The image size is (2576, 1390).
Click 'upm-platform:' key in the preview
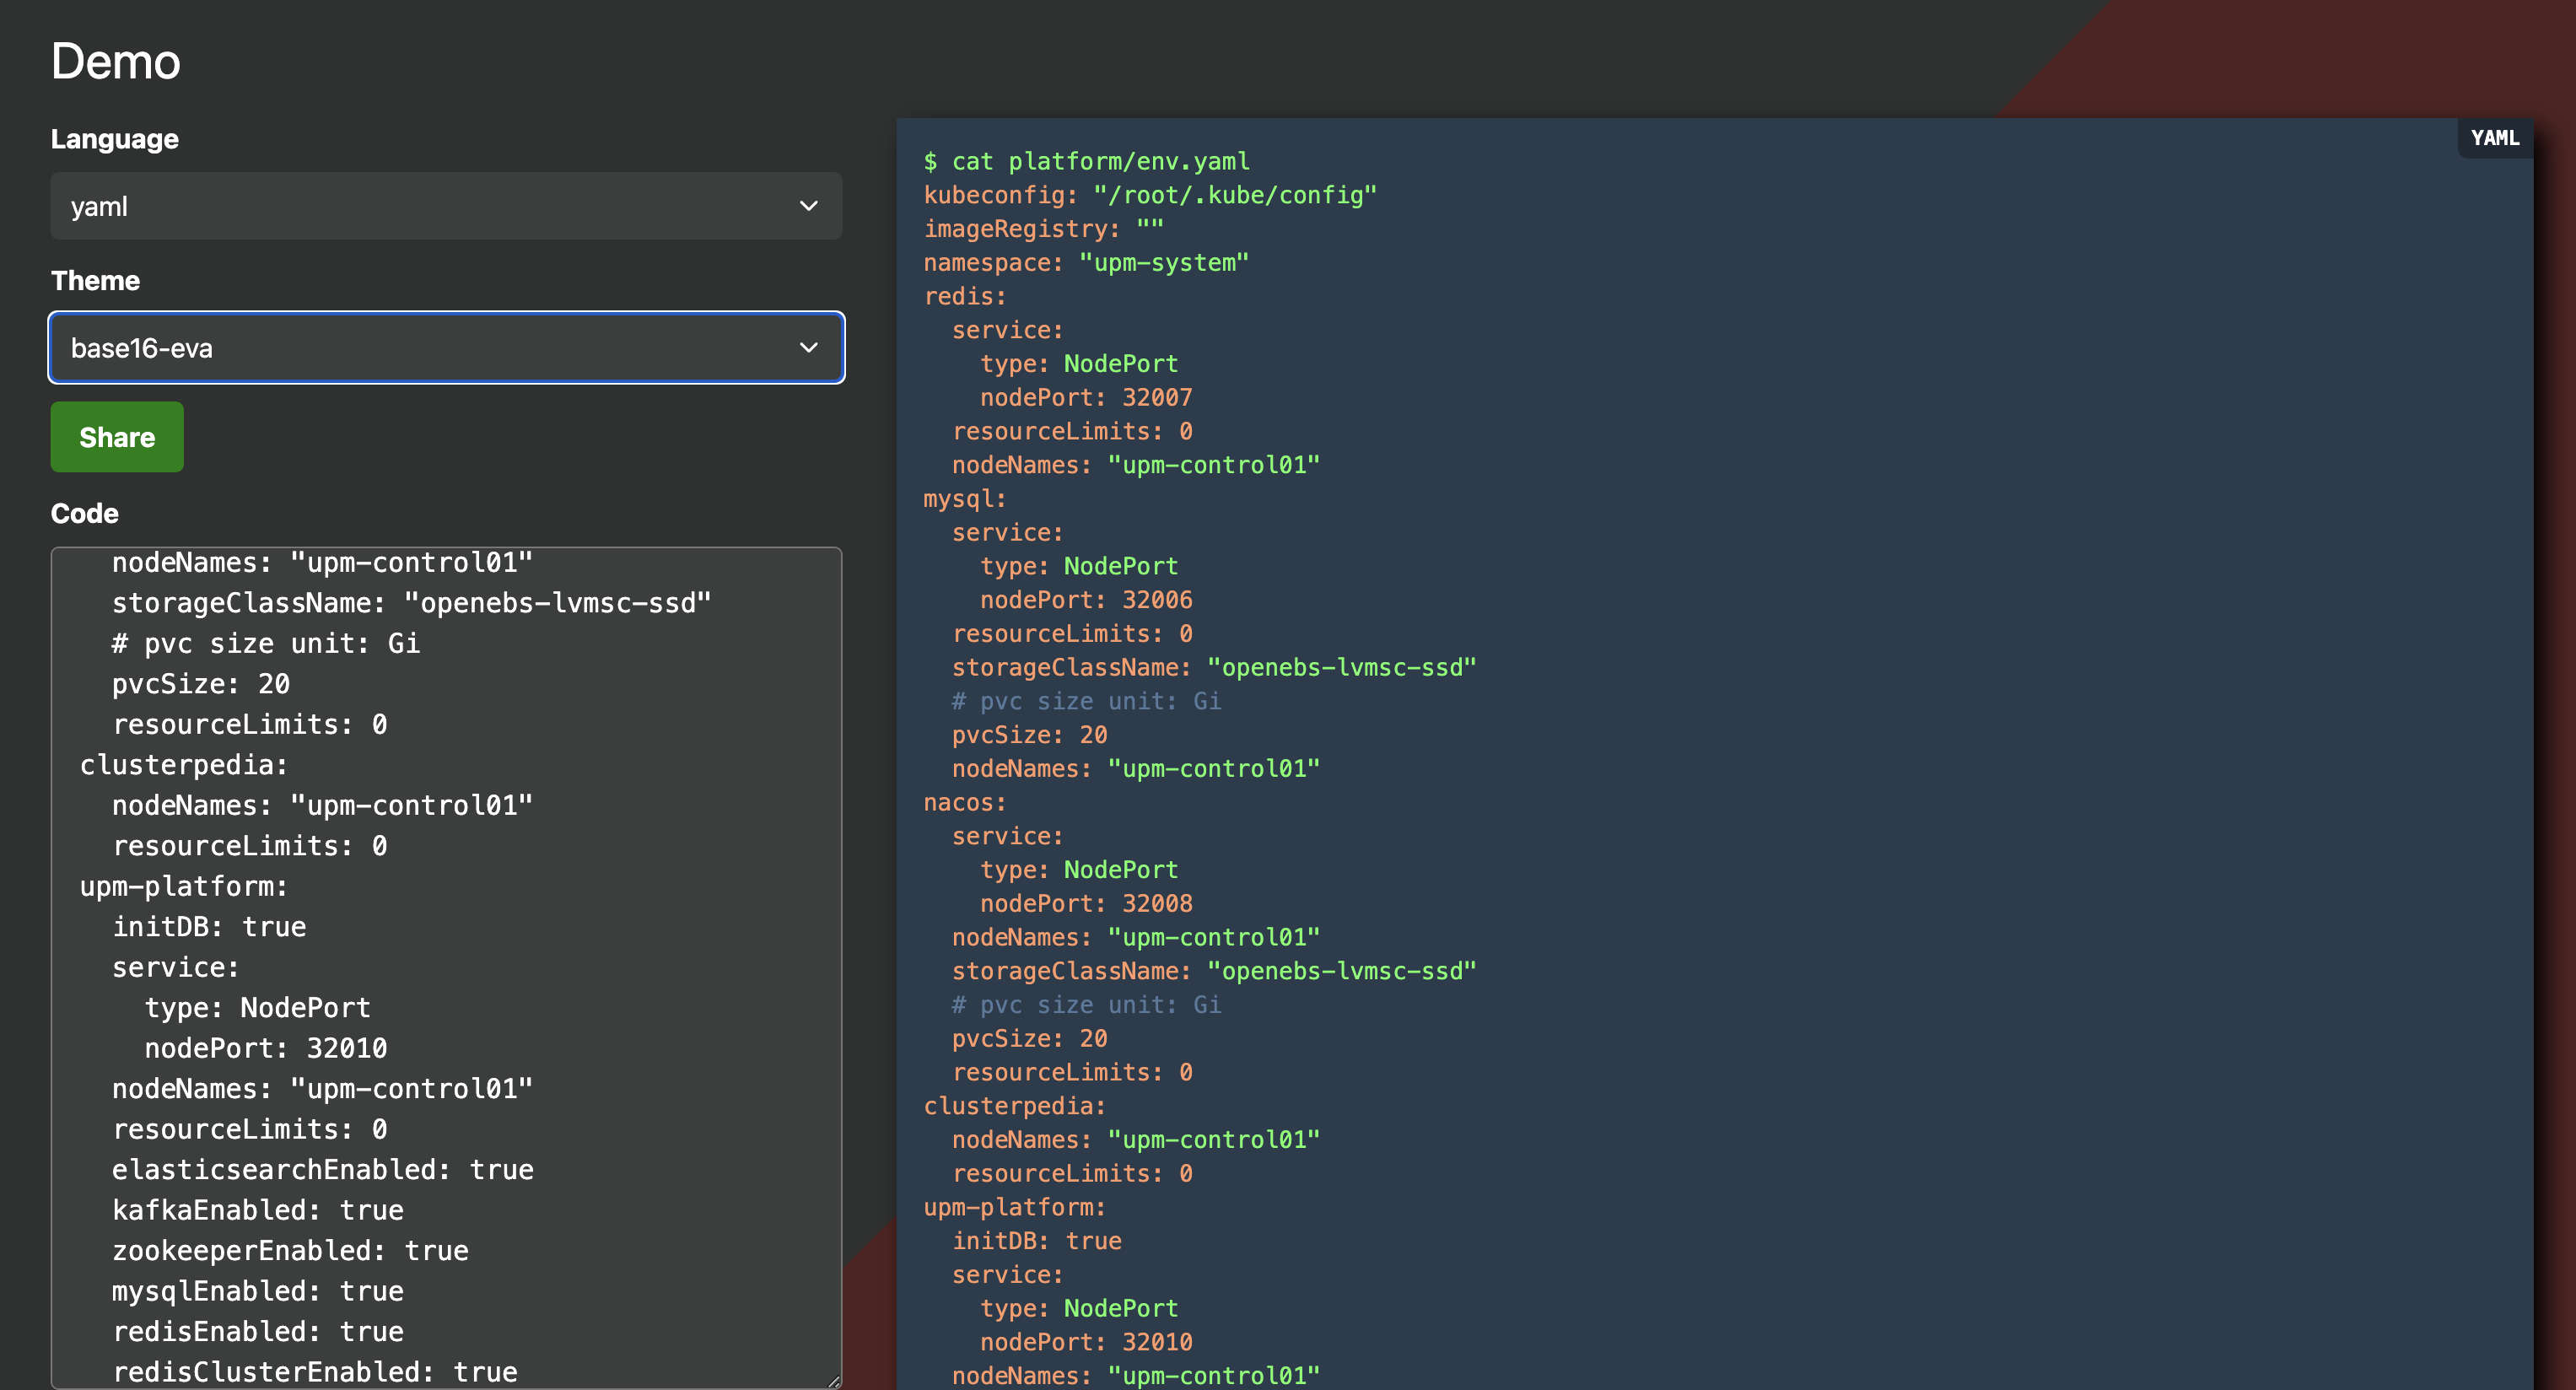(x=1015, y=1207)
